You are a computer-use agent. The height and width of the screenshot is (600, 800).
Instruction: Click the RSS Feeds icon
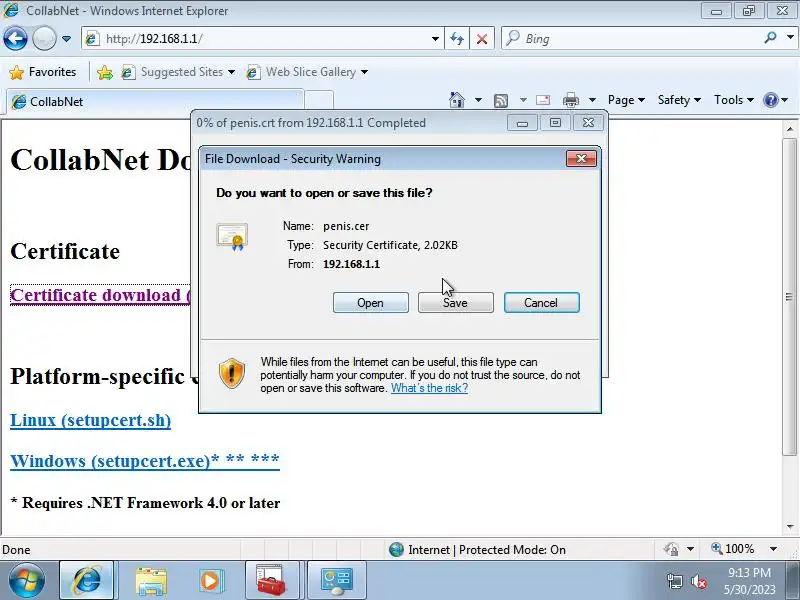(501, 101)
